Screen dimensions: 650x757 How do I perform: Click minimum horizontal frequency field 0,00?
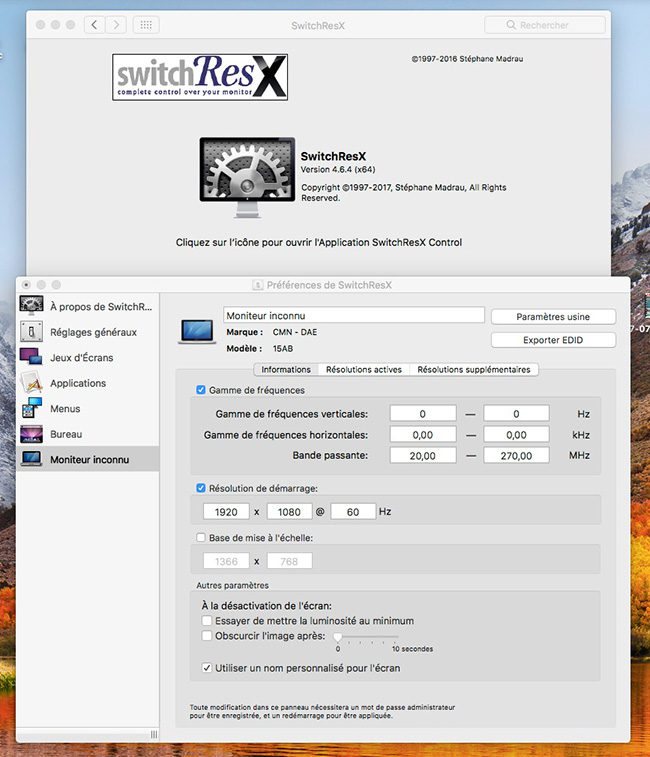coord(423,435)
